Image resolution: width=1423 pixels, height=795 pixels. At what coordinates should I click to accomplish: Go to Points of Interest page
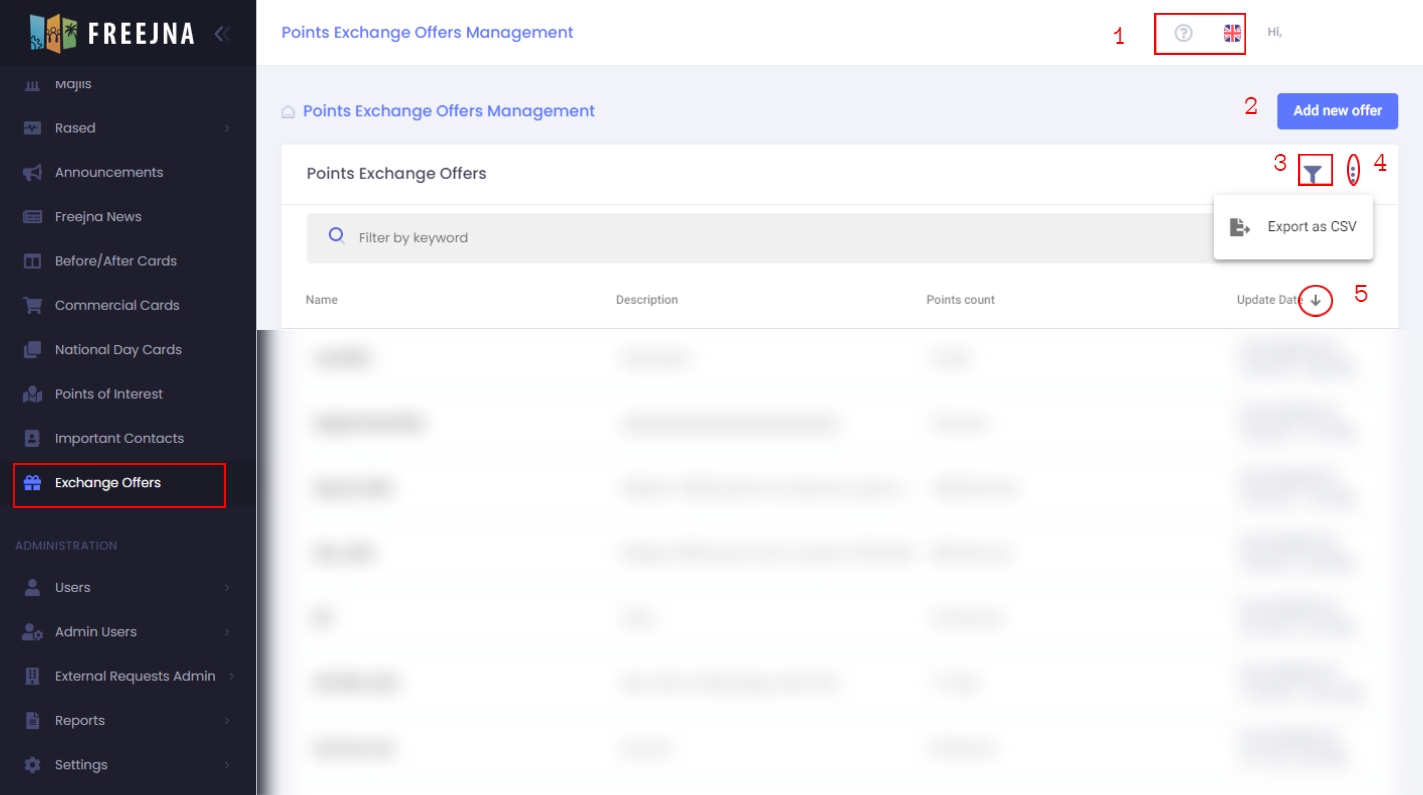pyautogui.click(x=108, y=394)
